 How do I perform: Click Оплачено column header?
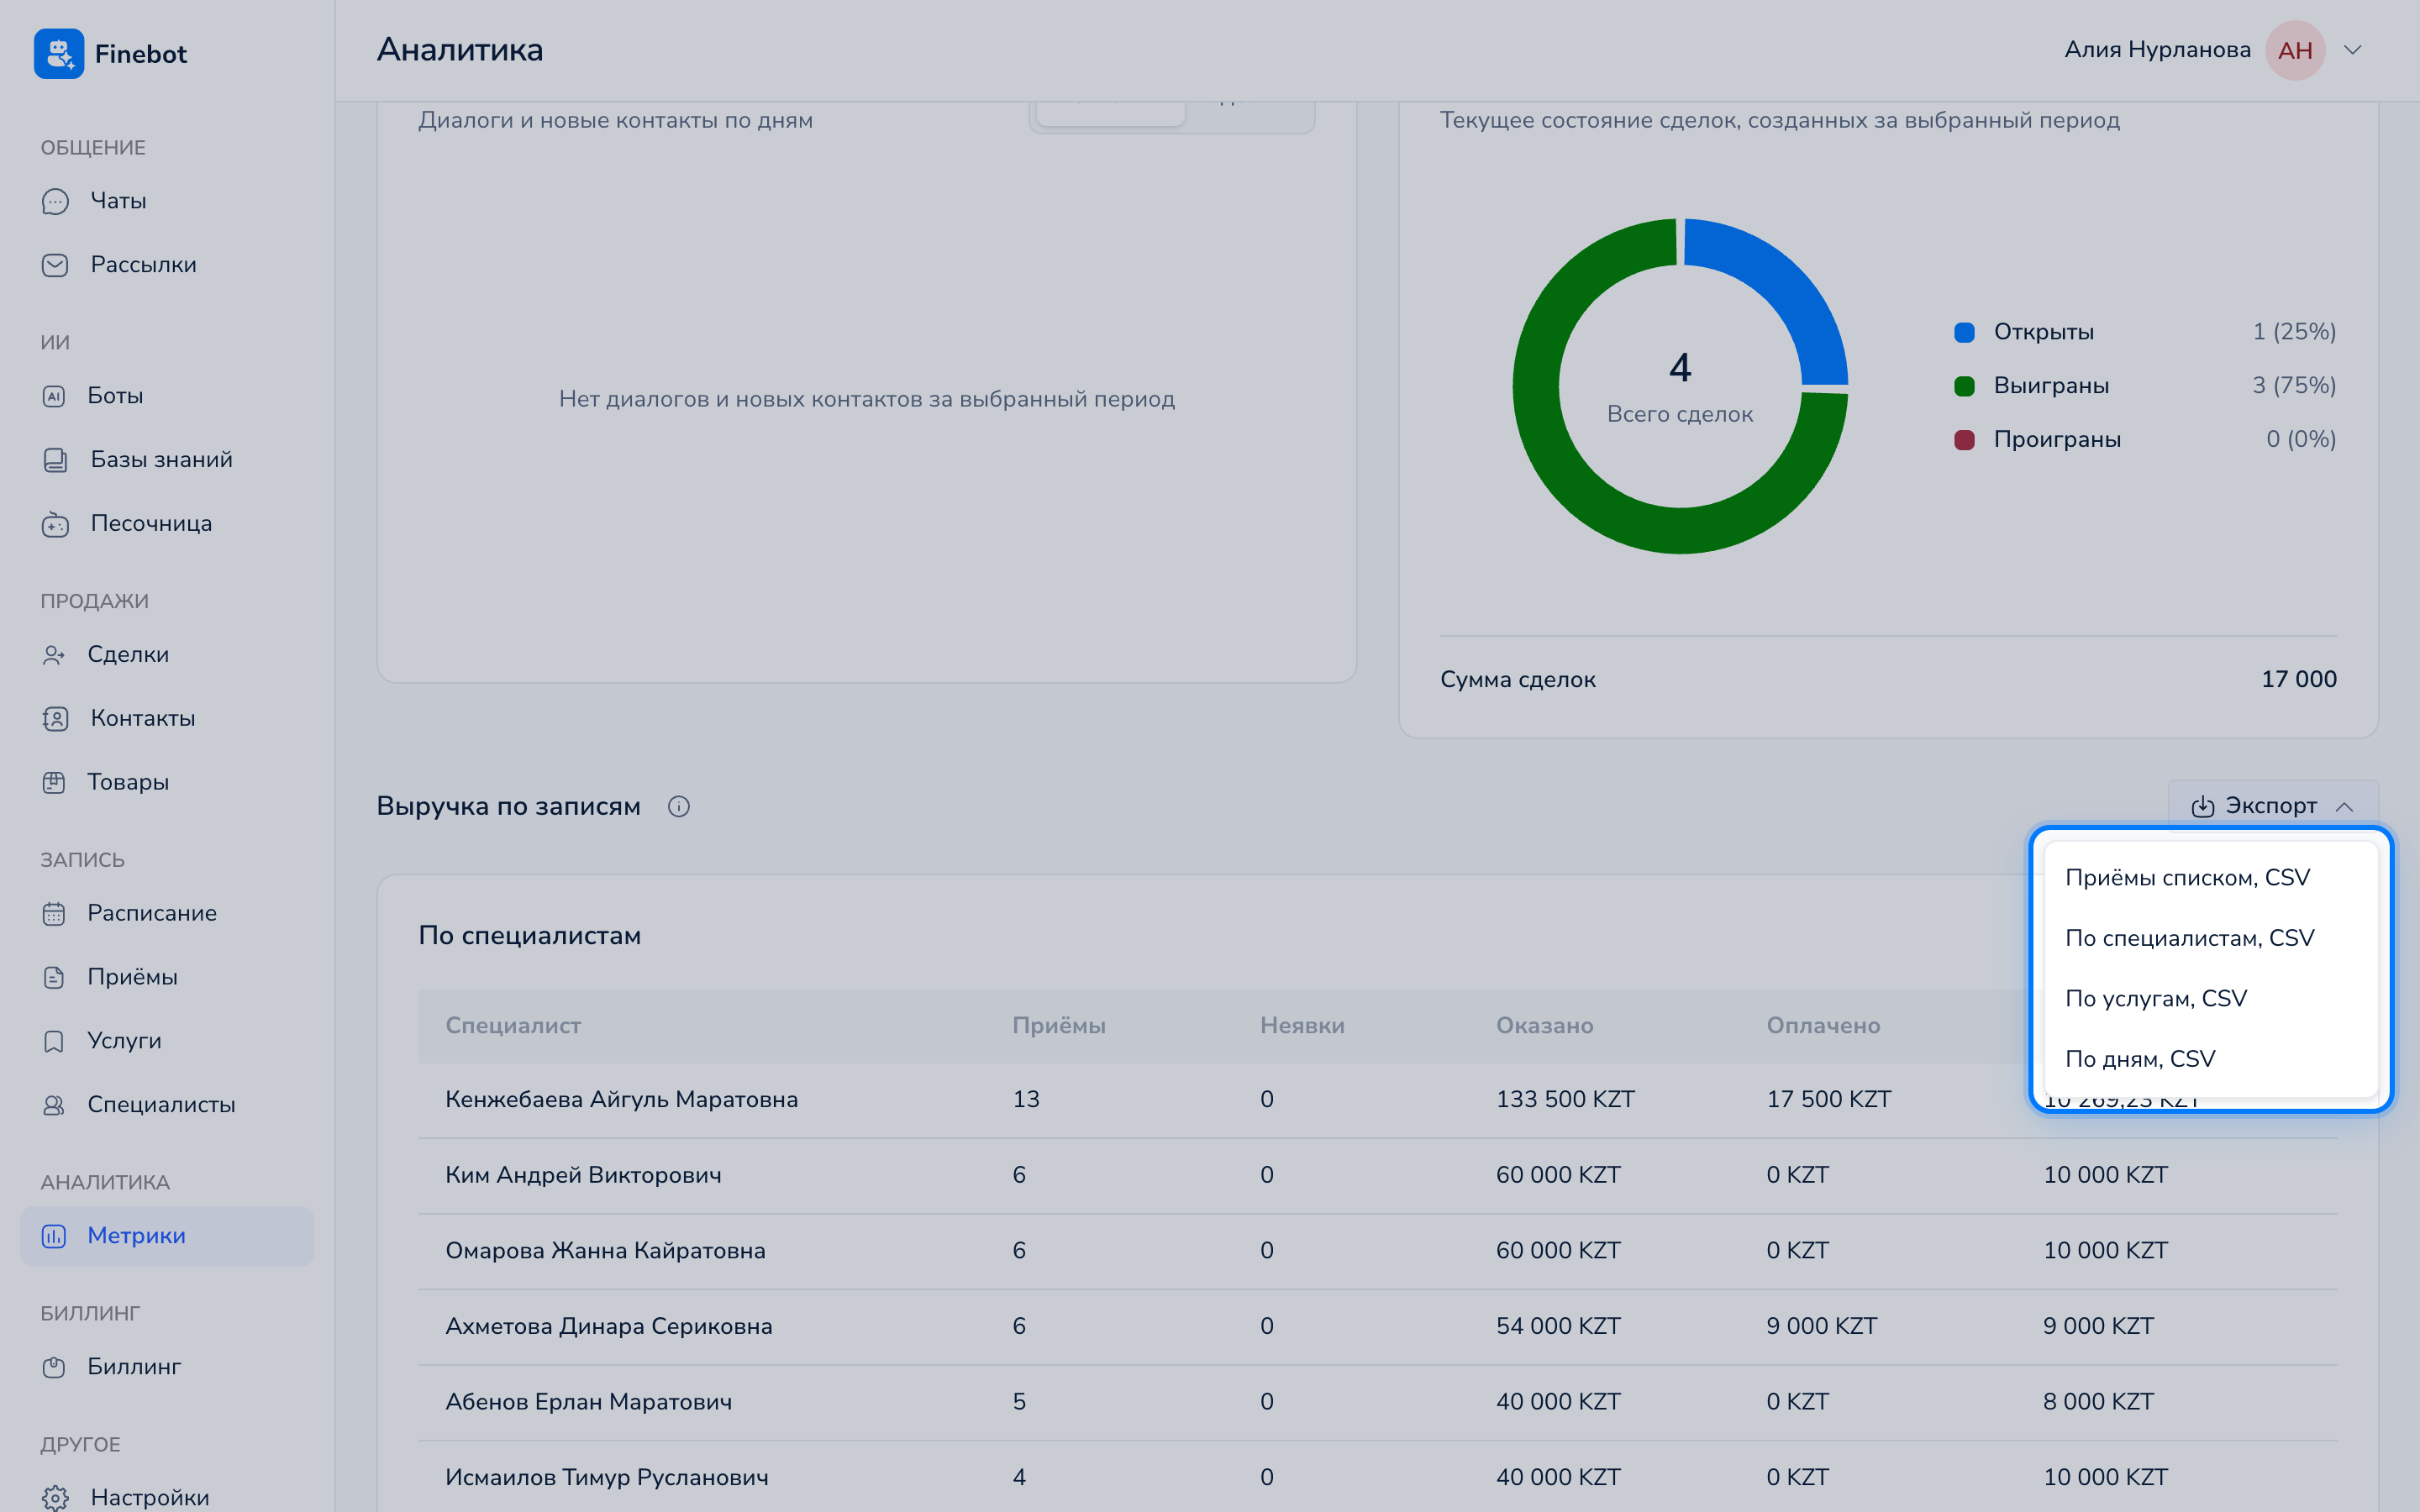coord(1823,1026)
